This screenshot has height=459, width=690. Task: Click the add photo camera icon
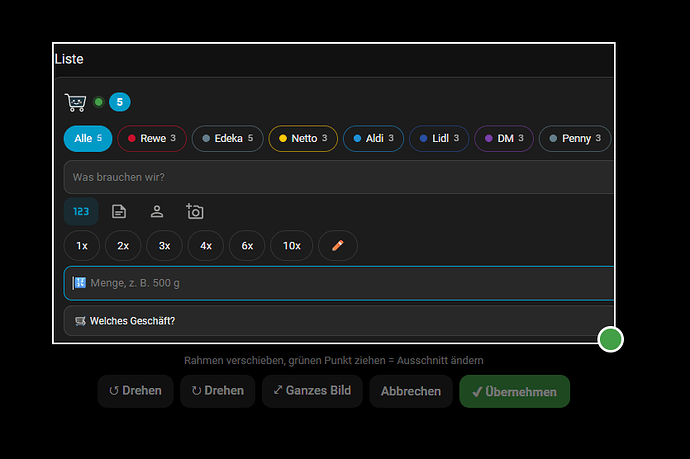[x=195, y=211]
